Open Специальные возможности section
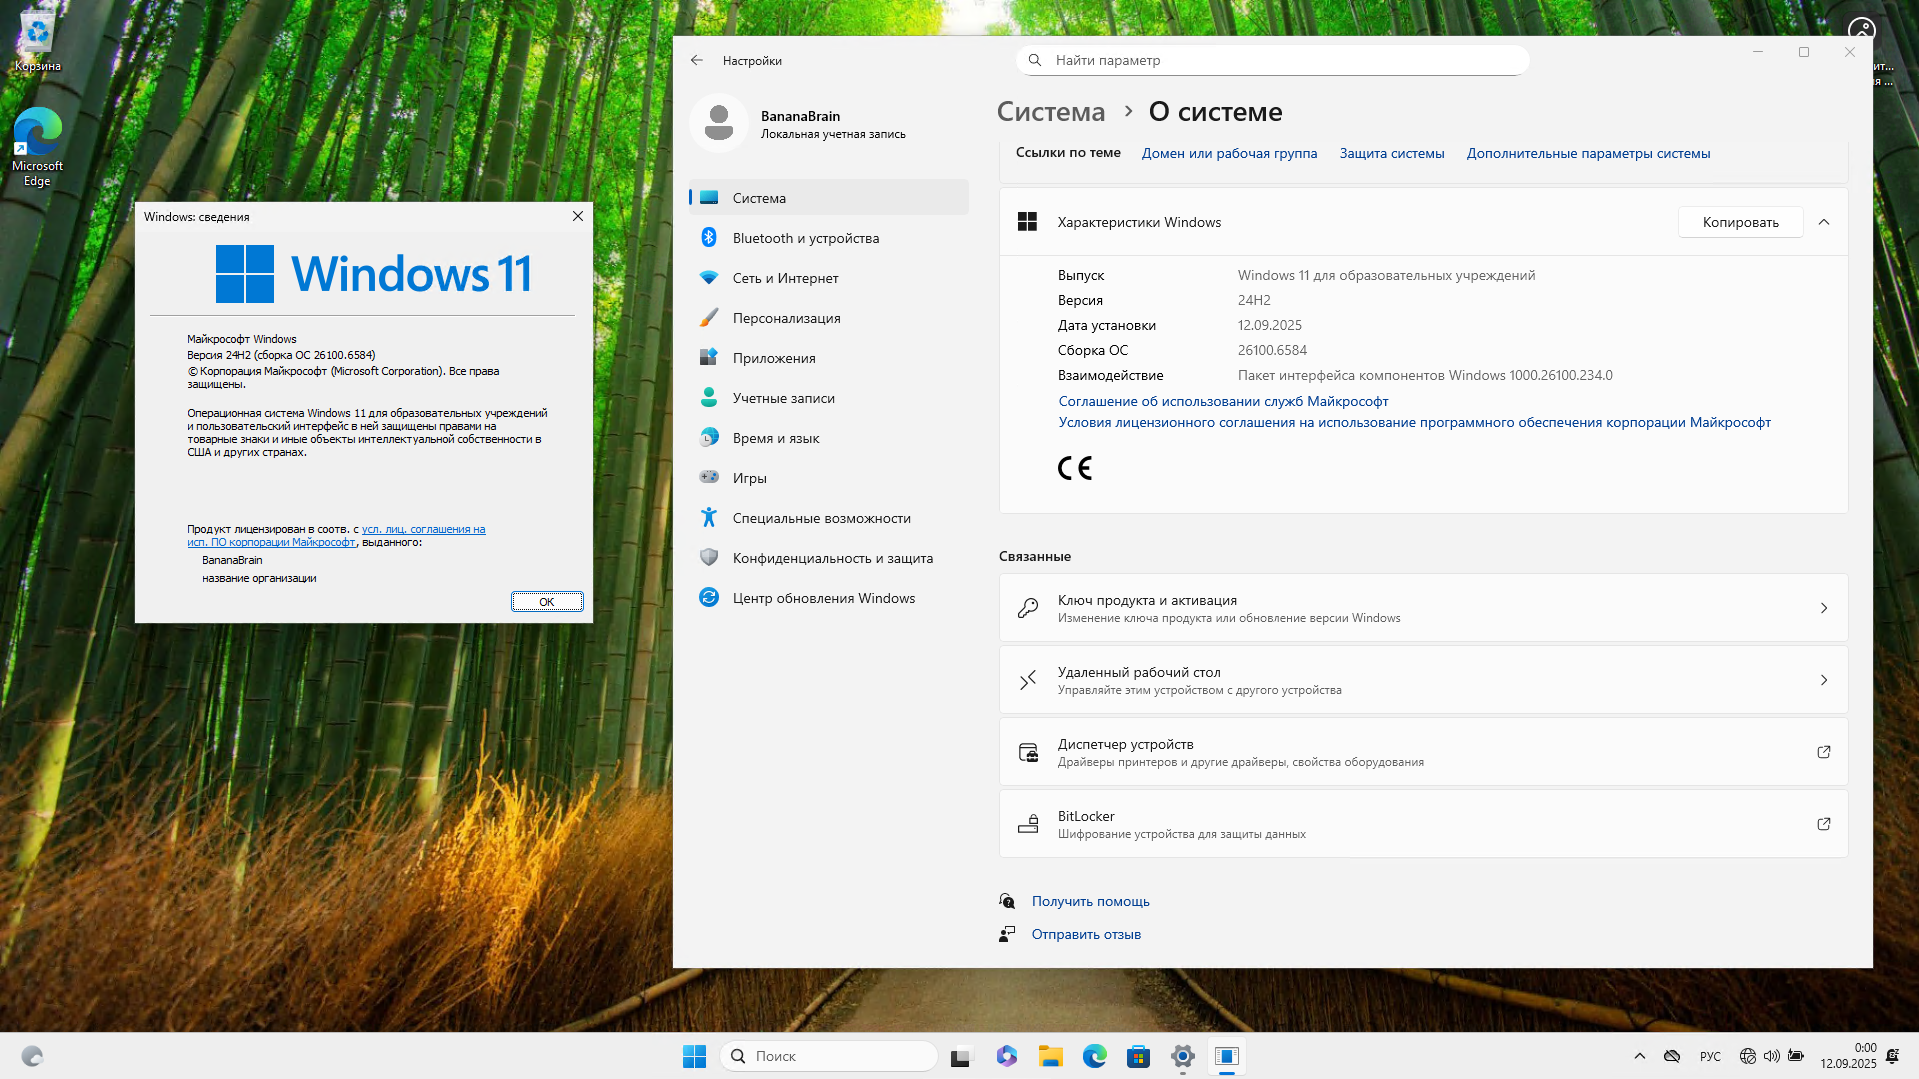The height and width of the screenshot is (1079, 1919). click(x=829, y=518)
